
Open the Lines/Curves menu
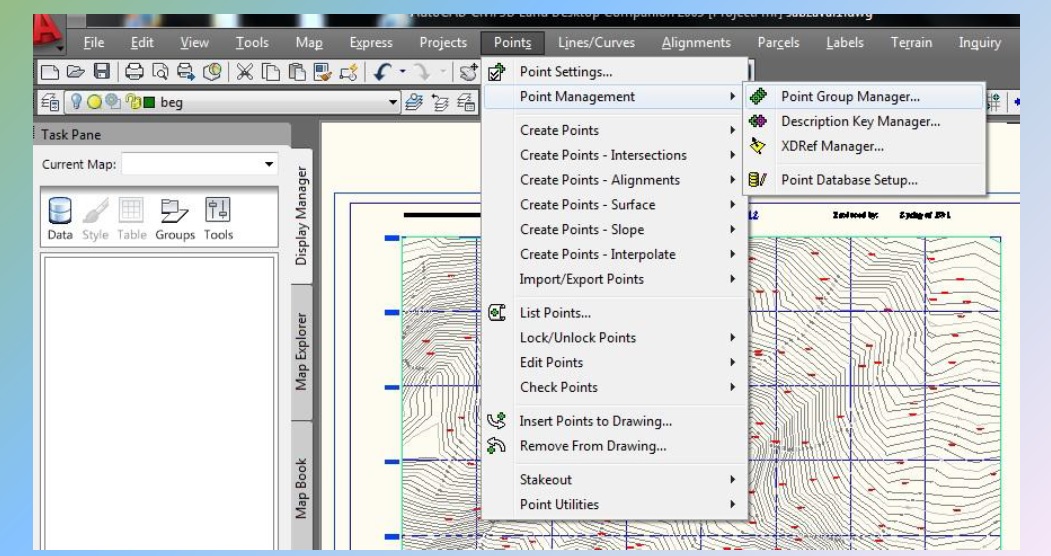pos(597,42)
